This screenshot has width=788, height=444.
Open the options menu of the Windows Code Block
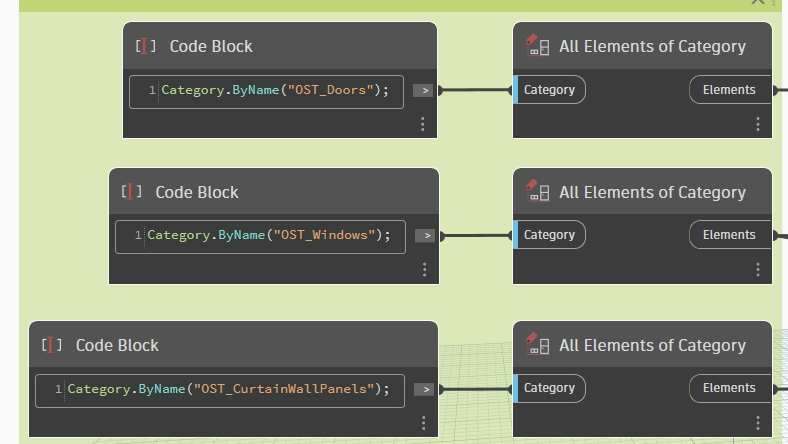click(x=424, y=270)
